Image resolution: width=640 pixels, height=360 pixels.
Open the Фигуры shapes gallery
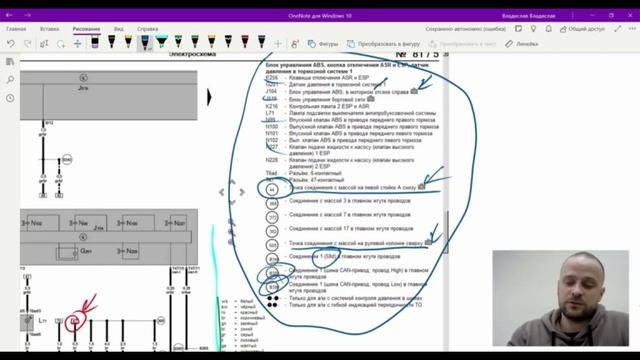(323, 44)
